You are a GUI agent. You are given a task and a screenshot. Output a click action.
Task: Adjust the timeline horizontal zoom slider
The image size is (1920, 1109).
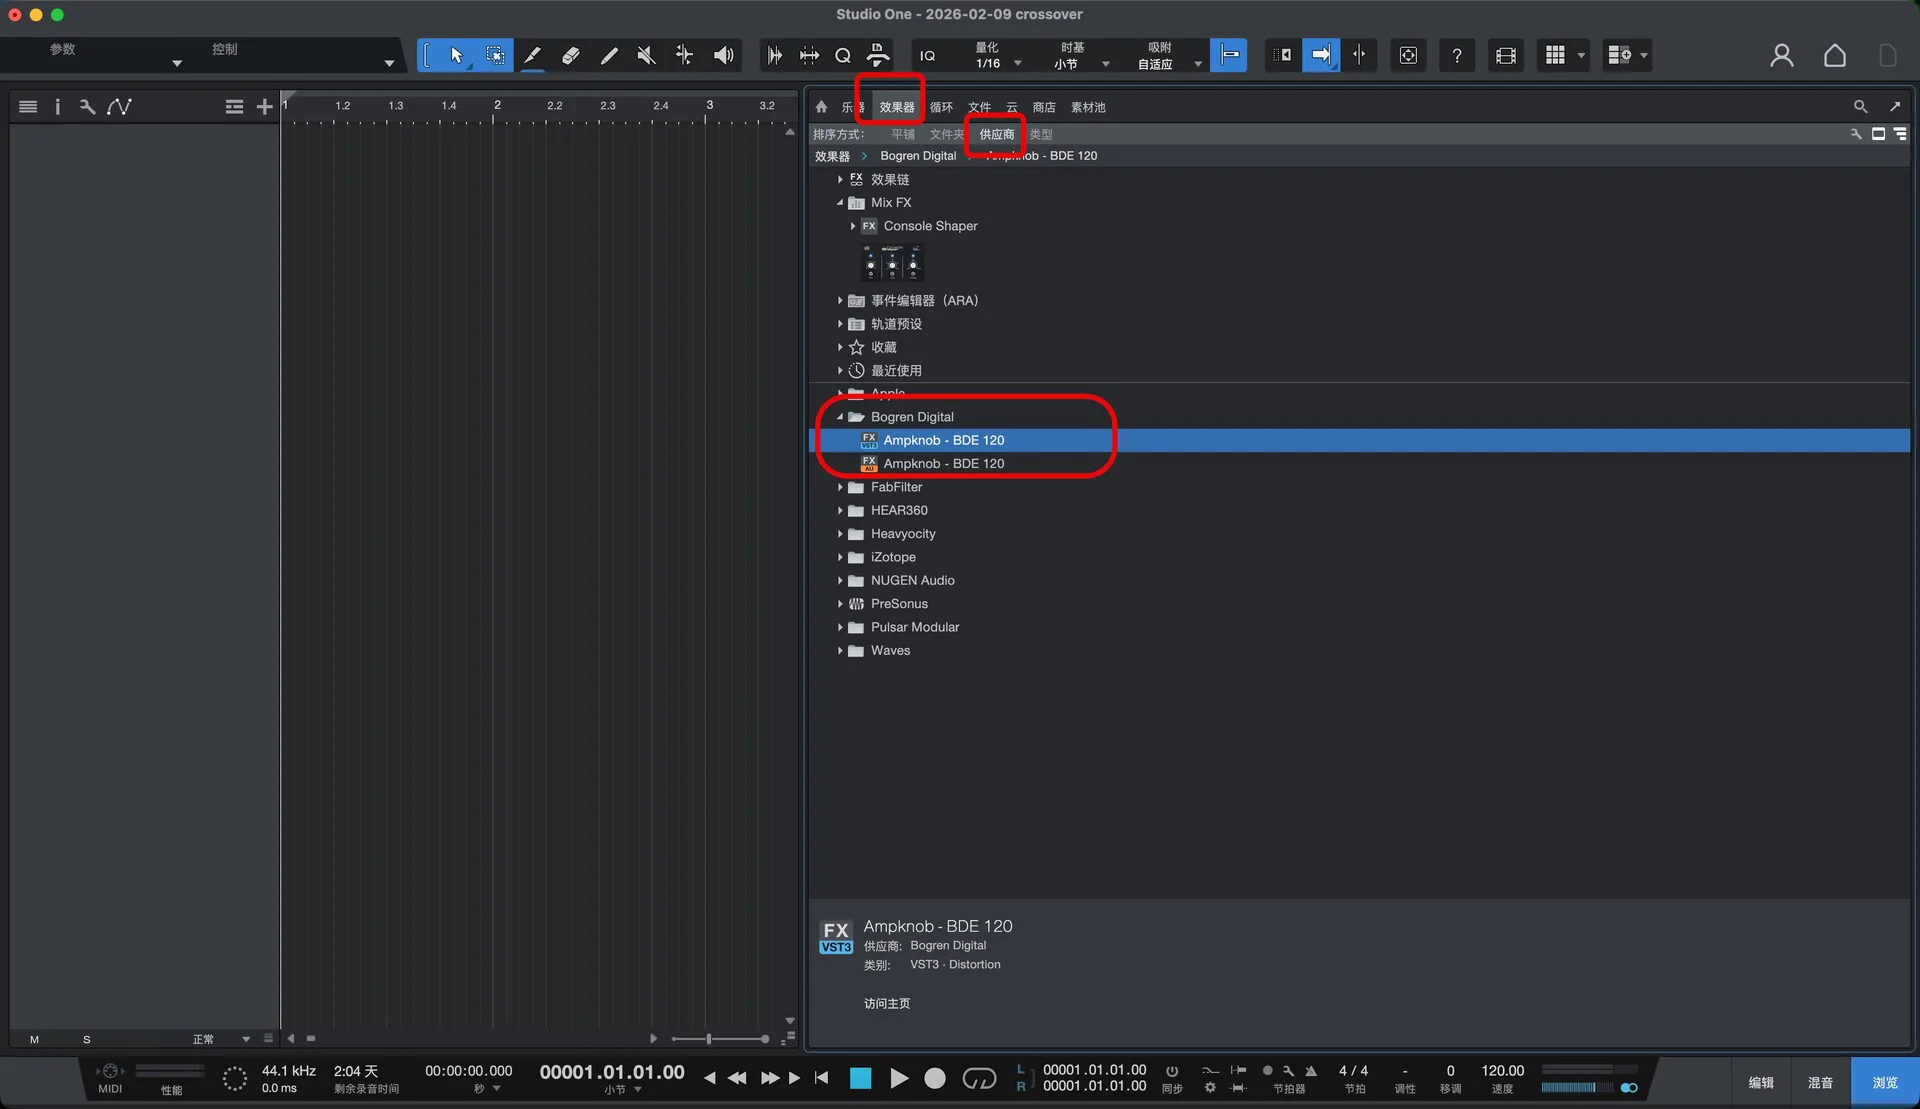click(x=709, y=1039)
